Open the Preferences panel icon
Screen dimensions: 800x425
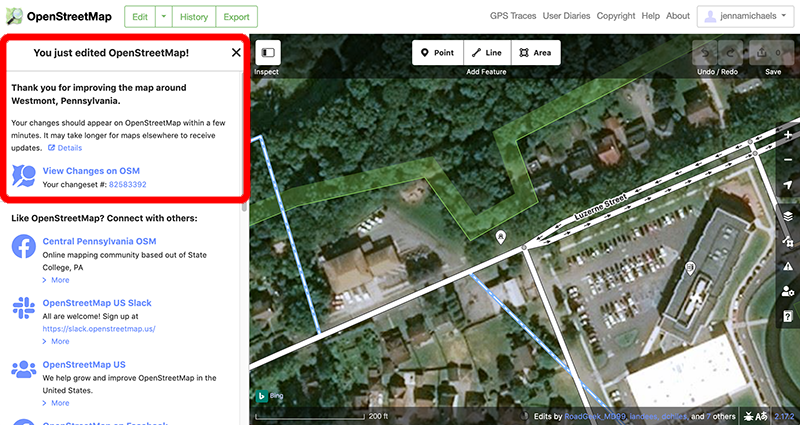pos(788,291)
